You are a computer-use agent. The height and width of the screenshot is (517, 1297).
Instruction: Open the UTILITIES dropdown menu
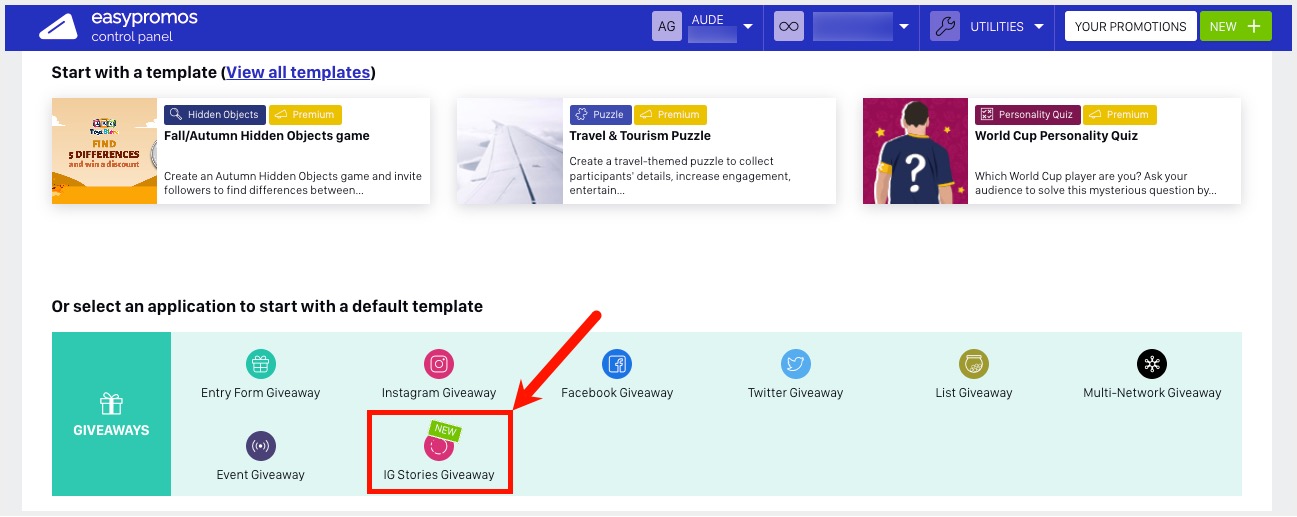tap(1008, 27)
